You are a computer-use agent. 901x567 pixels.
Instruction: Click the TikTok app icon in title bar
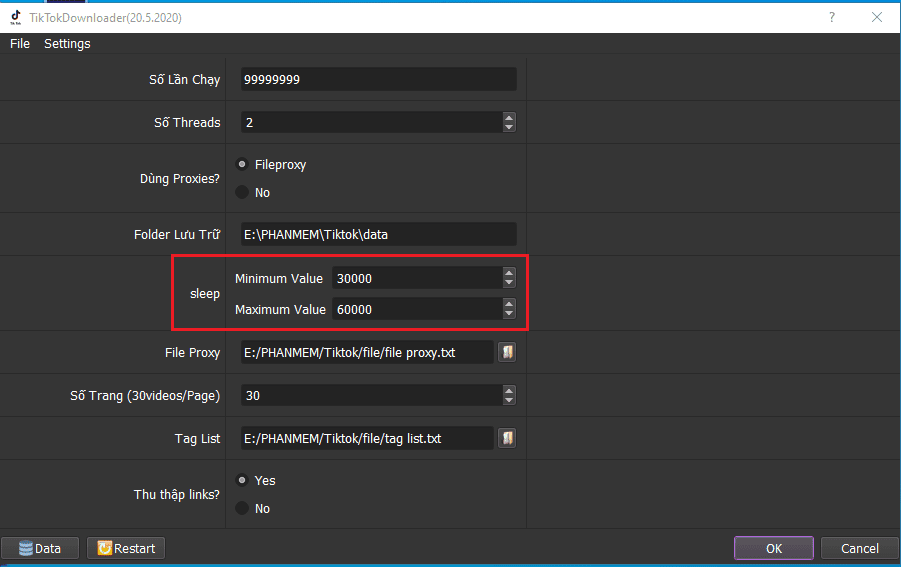(16, 17)
